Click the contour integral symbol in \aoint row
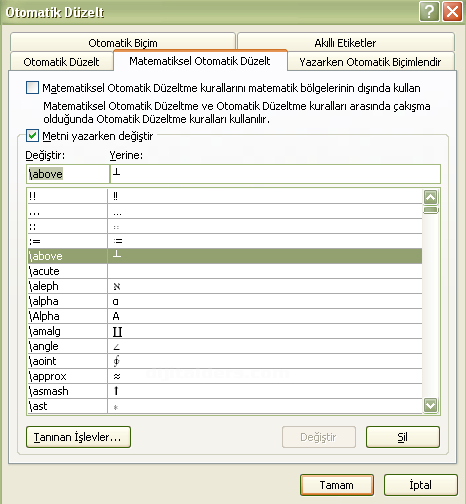 coord(117,361)
